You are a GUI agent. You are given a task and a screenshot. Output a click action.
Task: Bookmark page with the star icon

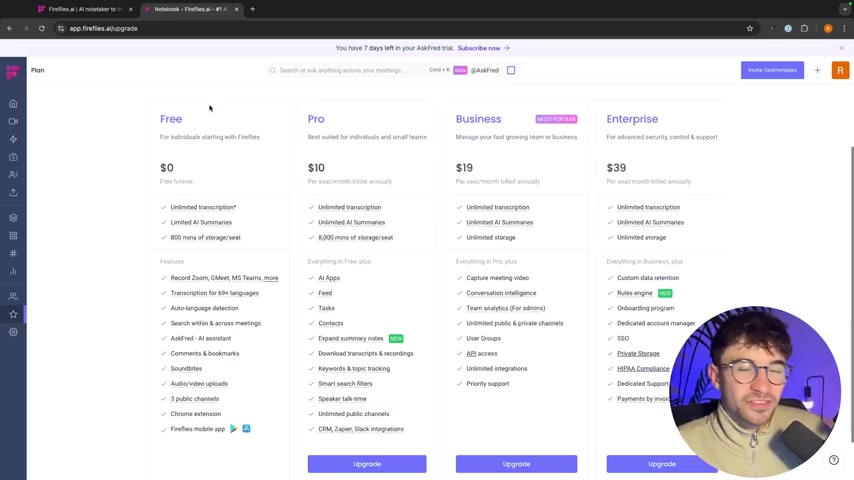749,28
